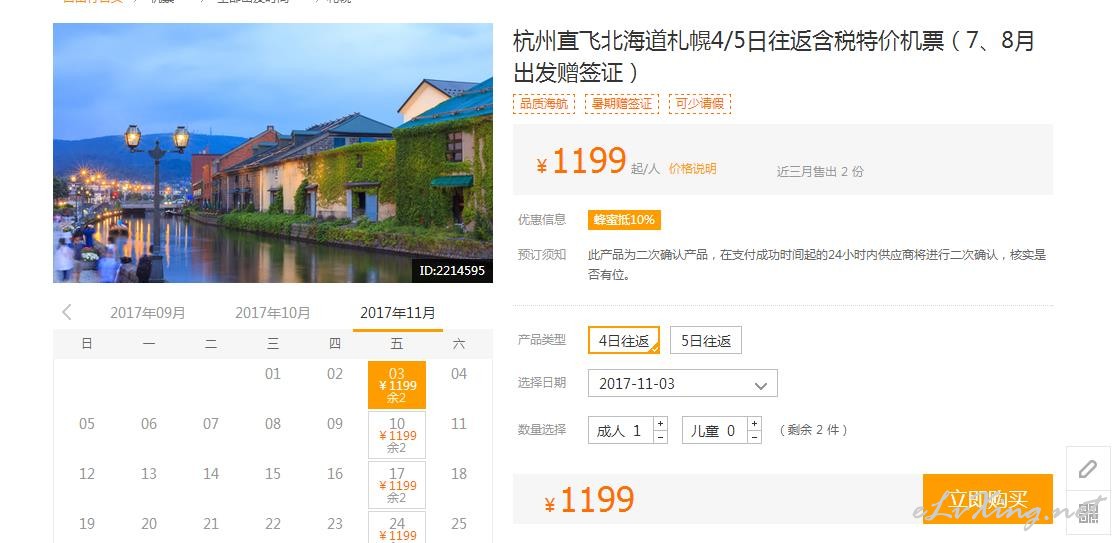Click the text 近三月售出 2 份
Image resolution: width=1117 pixels, height=543 pixels.
819,171
